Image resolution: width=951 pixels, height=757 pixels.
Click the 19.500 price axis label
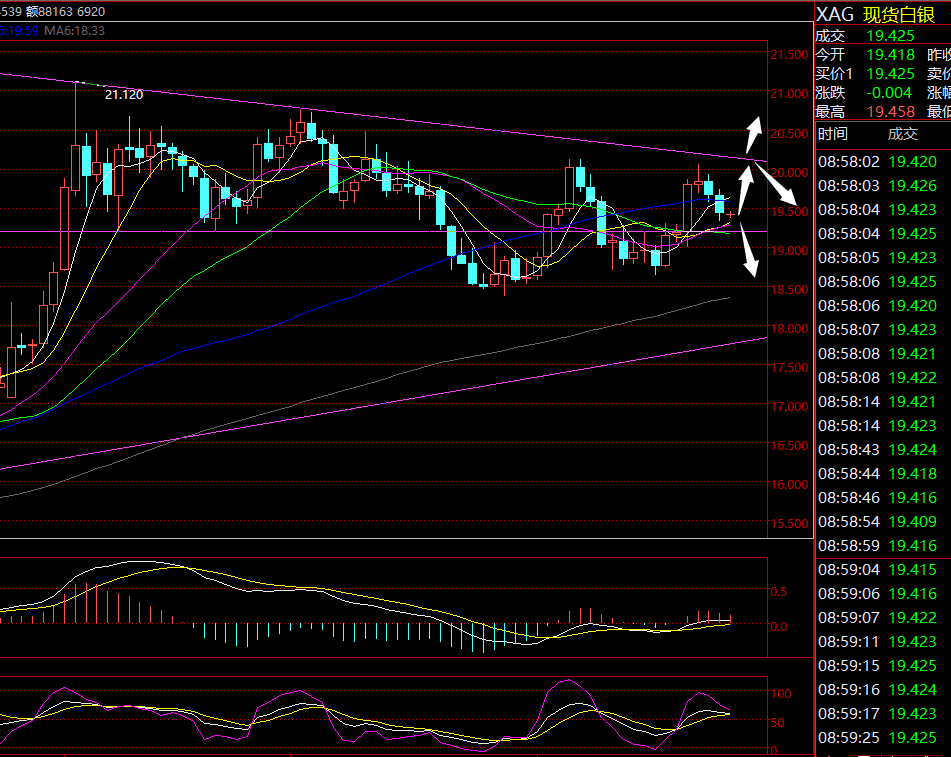[789, 212]
